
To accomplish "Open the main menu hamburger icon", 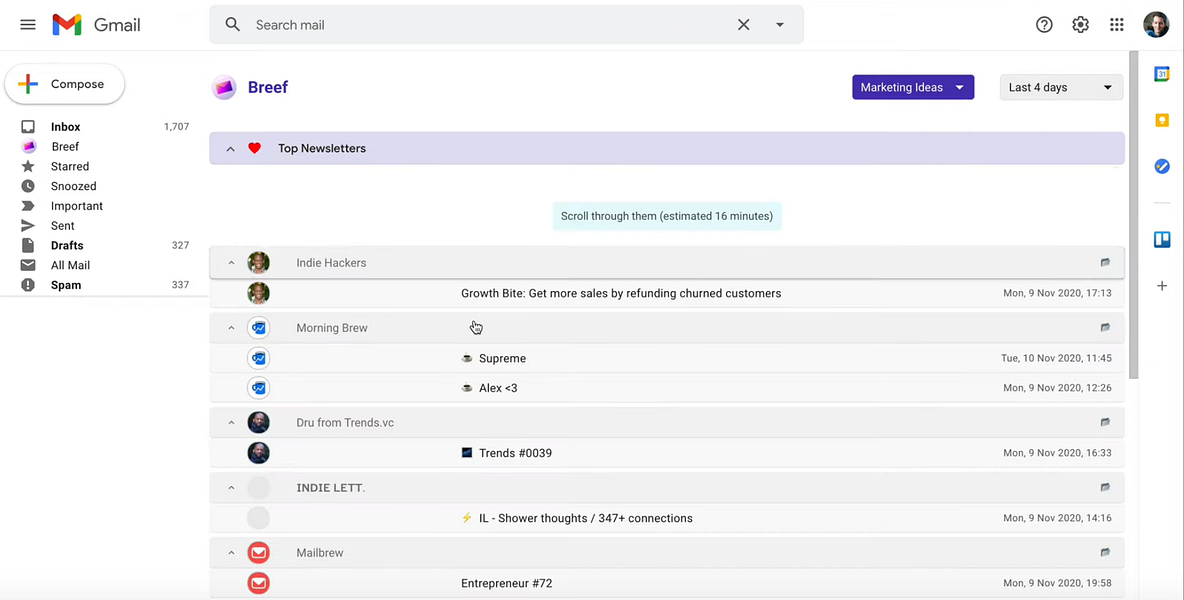I will tap(28, 25).
